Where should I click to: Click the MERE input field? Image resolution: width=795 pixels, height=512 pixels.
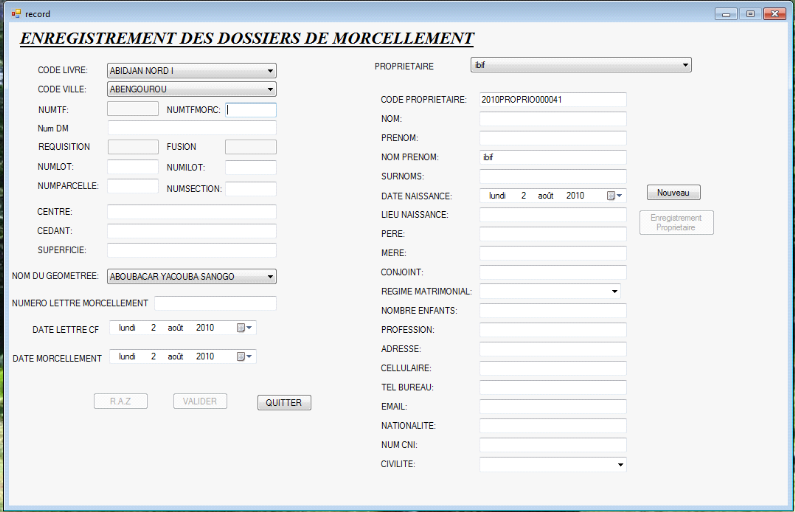click(553, 253)
